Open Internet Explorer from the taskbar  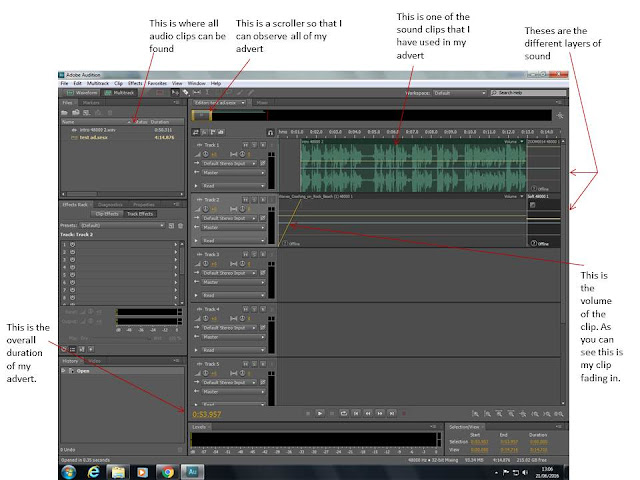tap(94, 472)
